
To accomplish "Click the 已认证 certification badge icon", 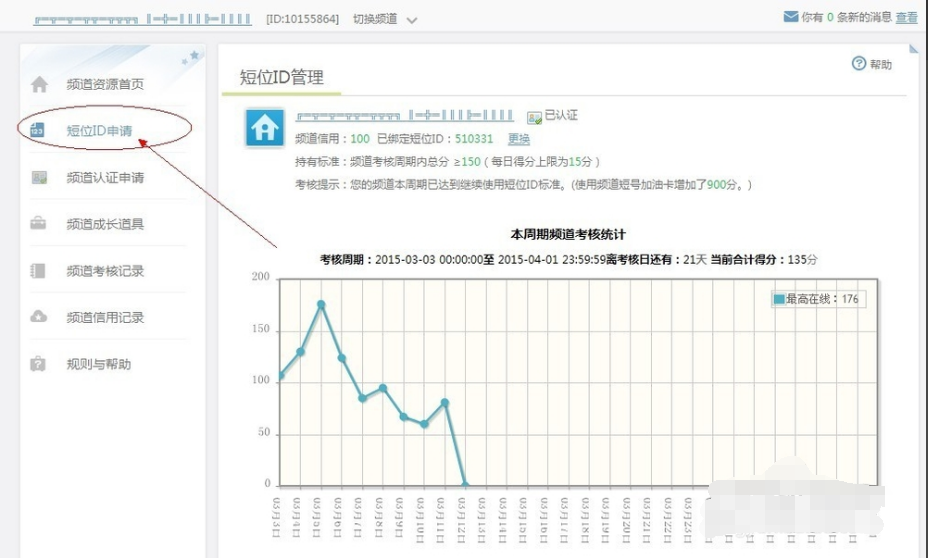I will [534, 118].
